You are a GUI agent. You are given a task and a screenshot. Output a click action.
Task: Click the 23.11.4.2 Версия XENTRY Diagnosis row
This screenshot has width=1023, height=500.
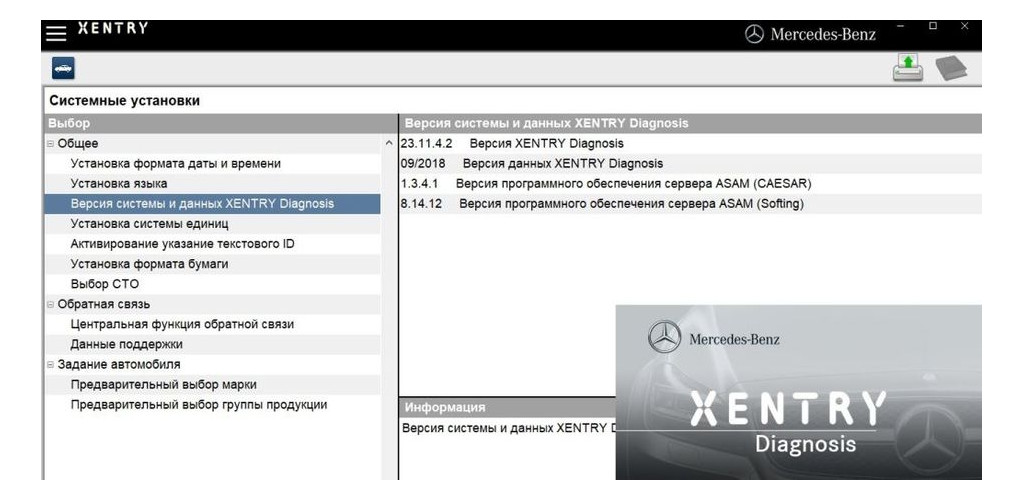pos(690,144)
